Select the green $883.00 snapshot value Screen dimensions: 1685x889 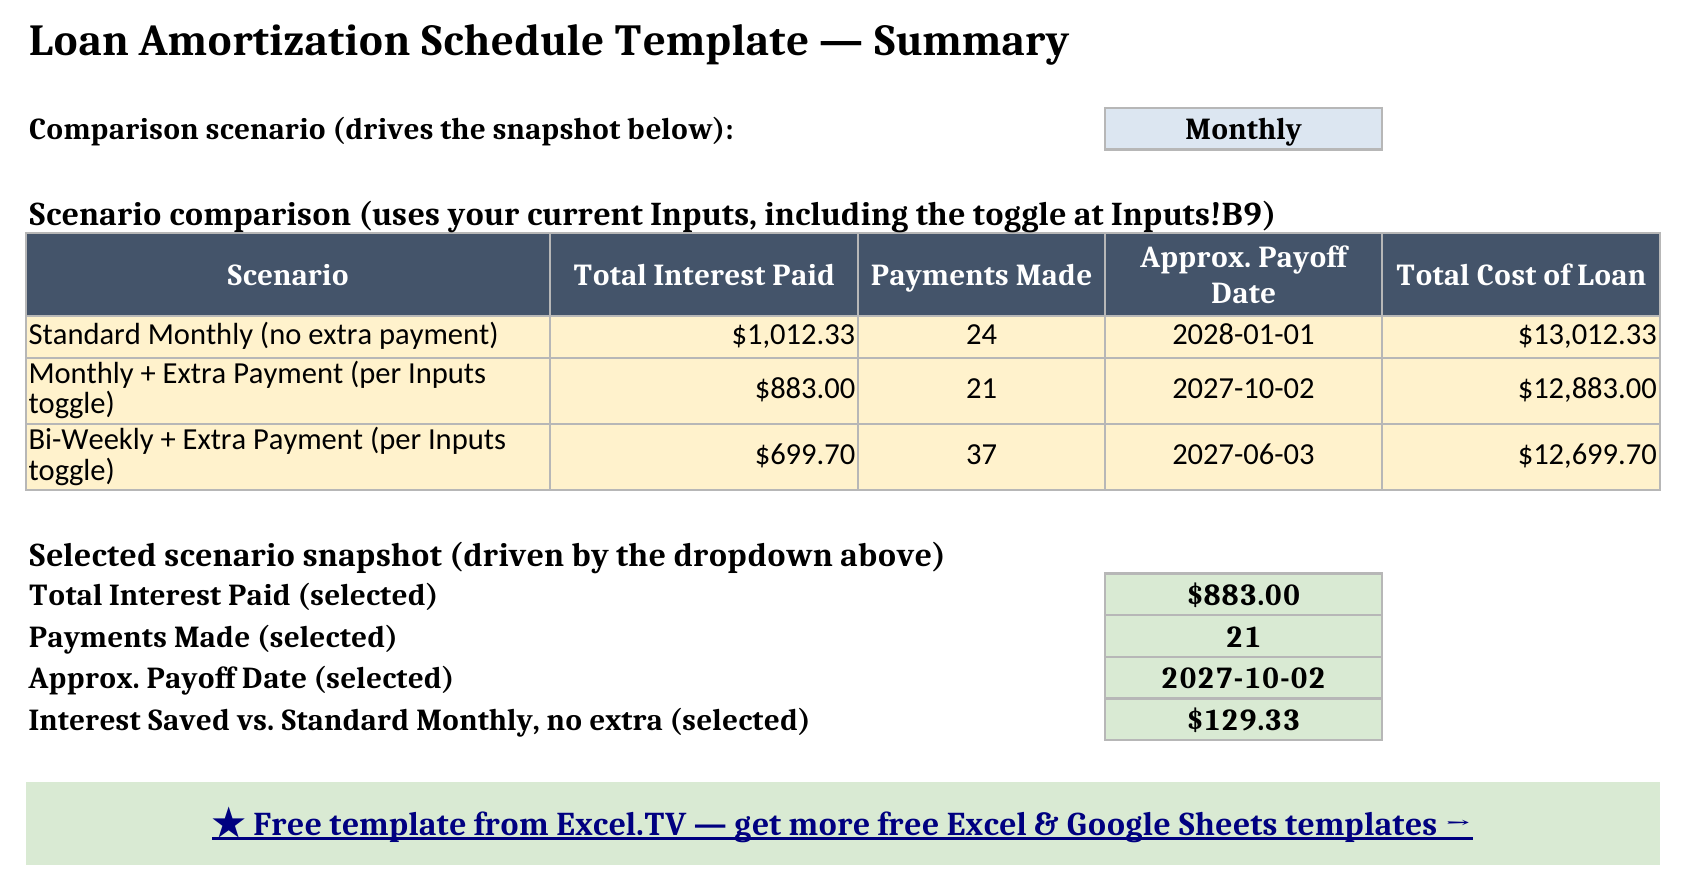pos(1243,595)
